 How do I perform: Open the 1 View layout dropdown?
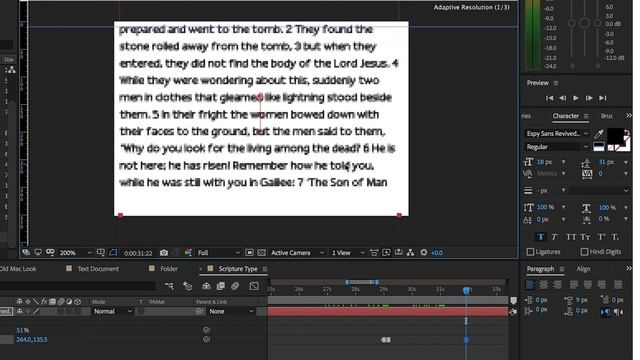(348, 253)
